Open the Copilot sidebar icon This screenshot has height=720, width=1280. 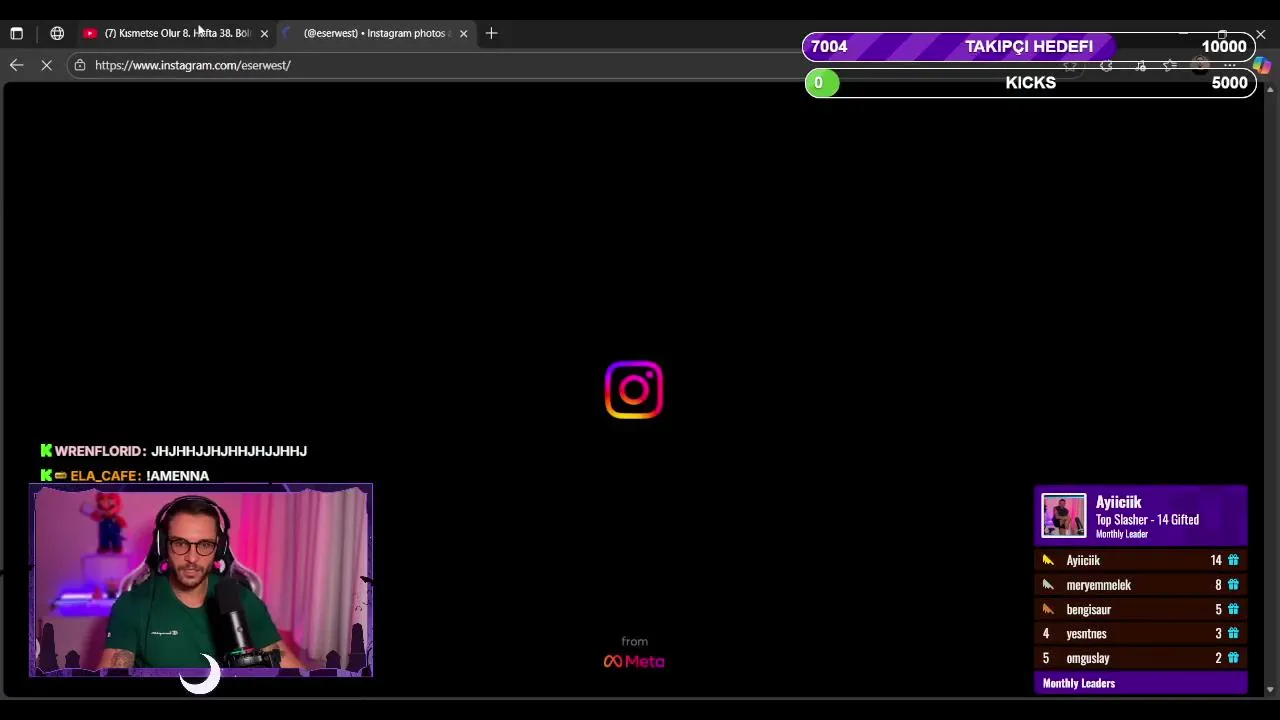(x=1261, y=65)
